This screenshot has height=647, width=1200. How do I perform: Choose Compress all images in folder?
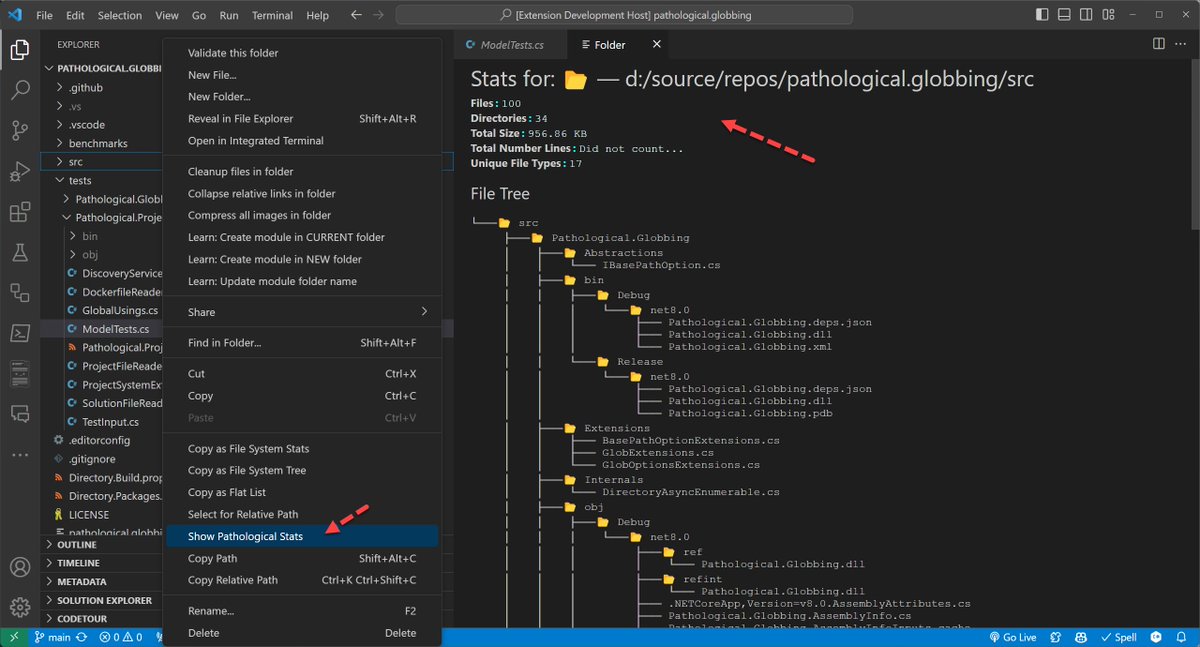[302, 215]
